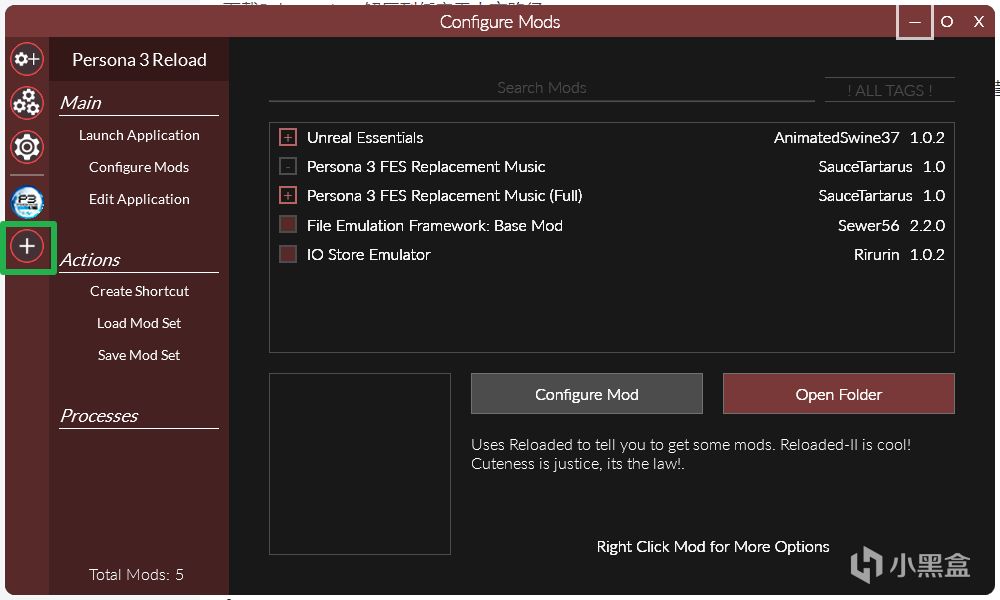Select Load Mod Set
This screenshot has width=1000, height=600.
coord(139,323)
